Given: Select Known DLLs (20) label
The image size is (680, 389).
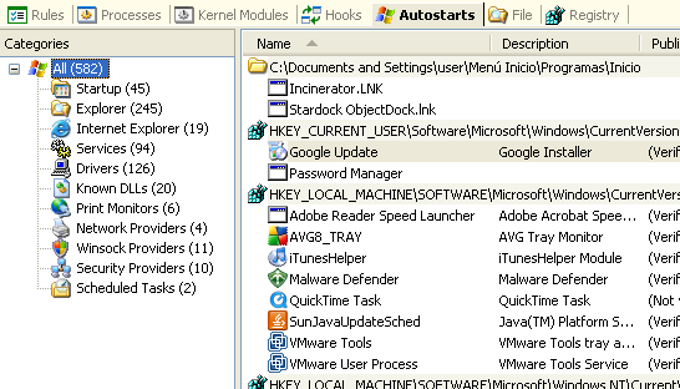Looking at the screenshot, I should 126,189.
